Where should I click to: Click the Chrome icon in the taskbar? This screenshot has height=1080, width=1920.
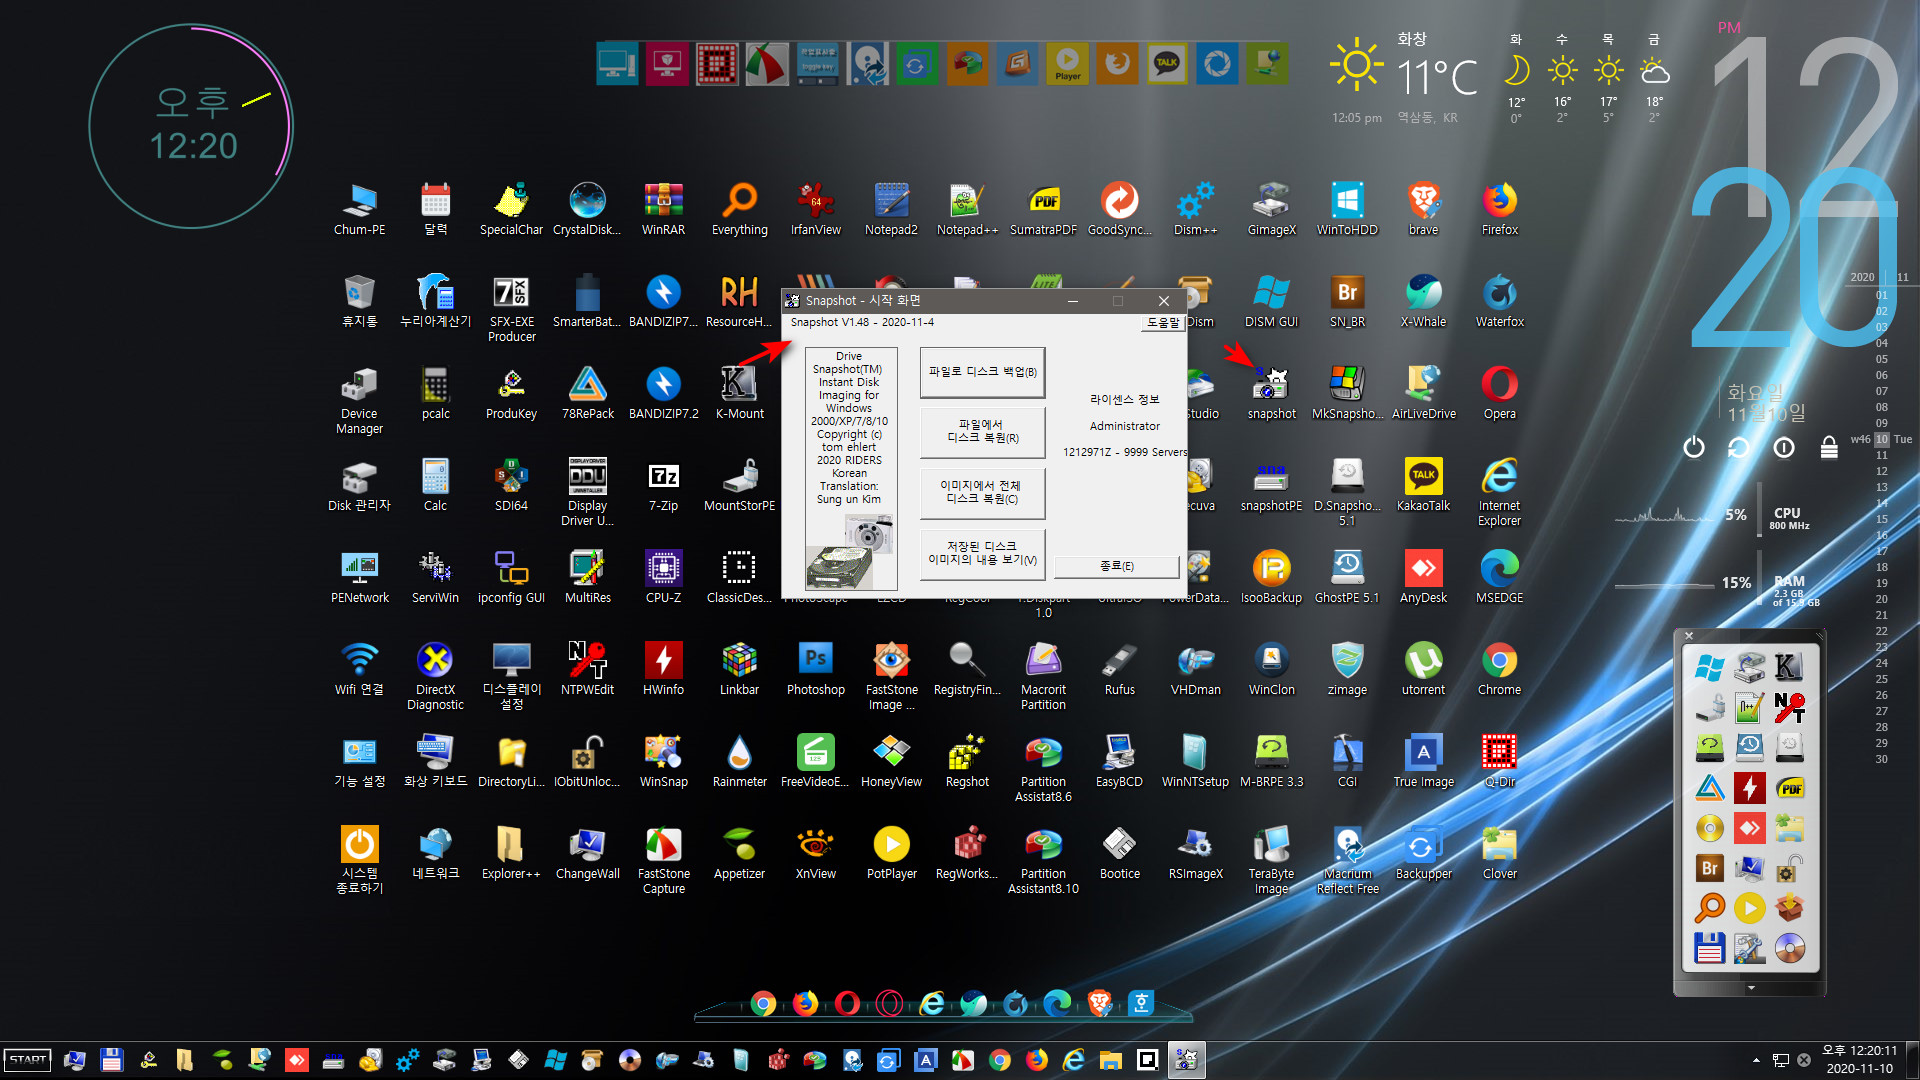coord(1000,1060)
